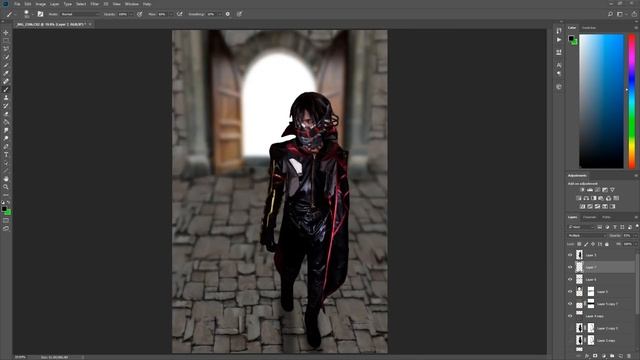Image resolution: width=640 pixels, height=360 pixels.
Task: Hide Layer 6 visibility eye
Action: tap(570, 279)
